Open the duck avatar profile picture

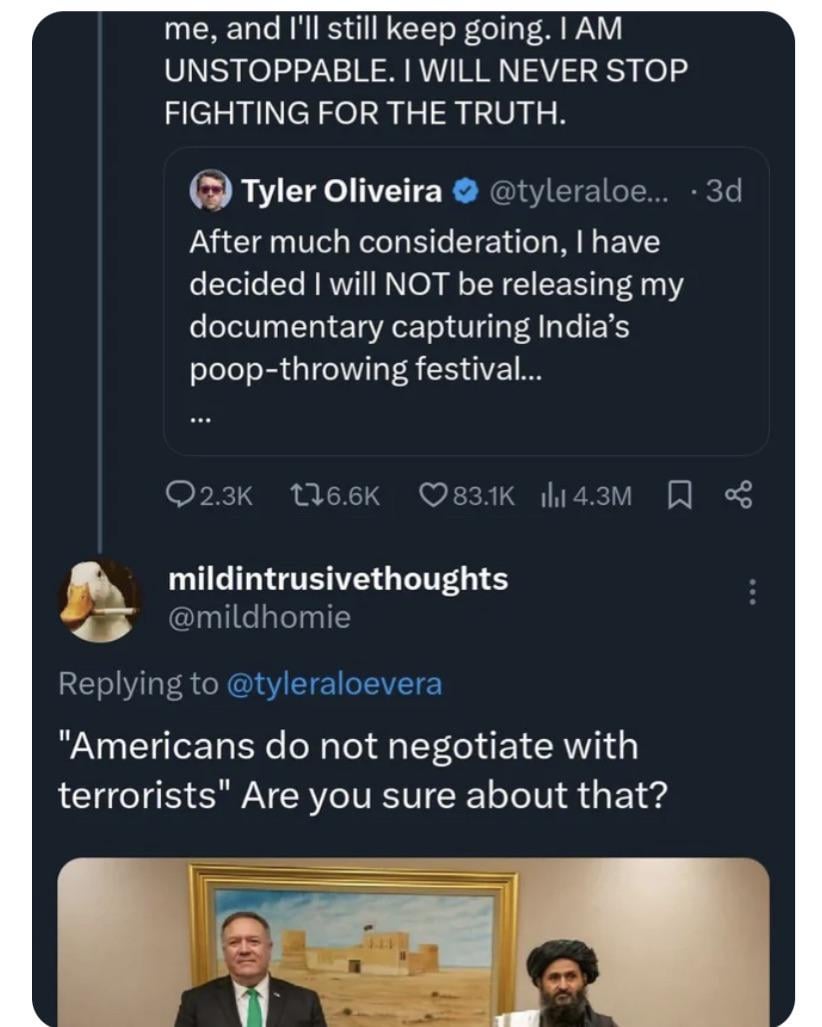point(98,598)
